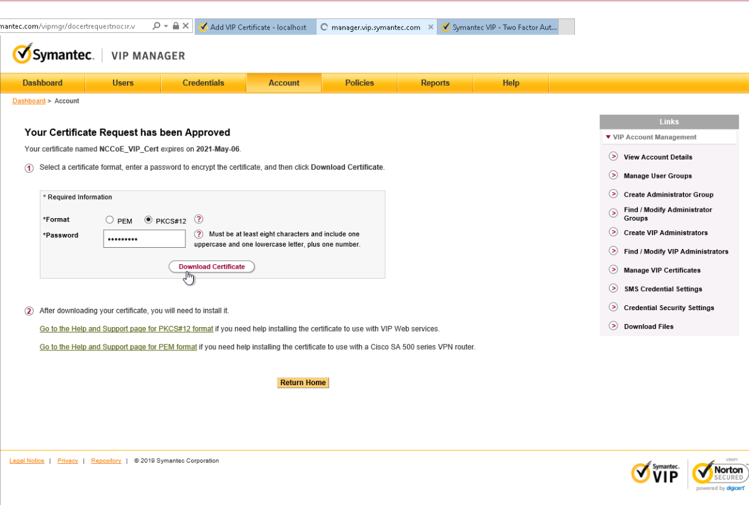Click arrow icon beside Create Administrator Group

click(x=613, y=194)
